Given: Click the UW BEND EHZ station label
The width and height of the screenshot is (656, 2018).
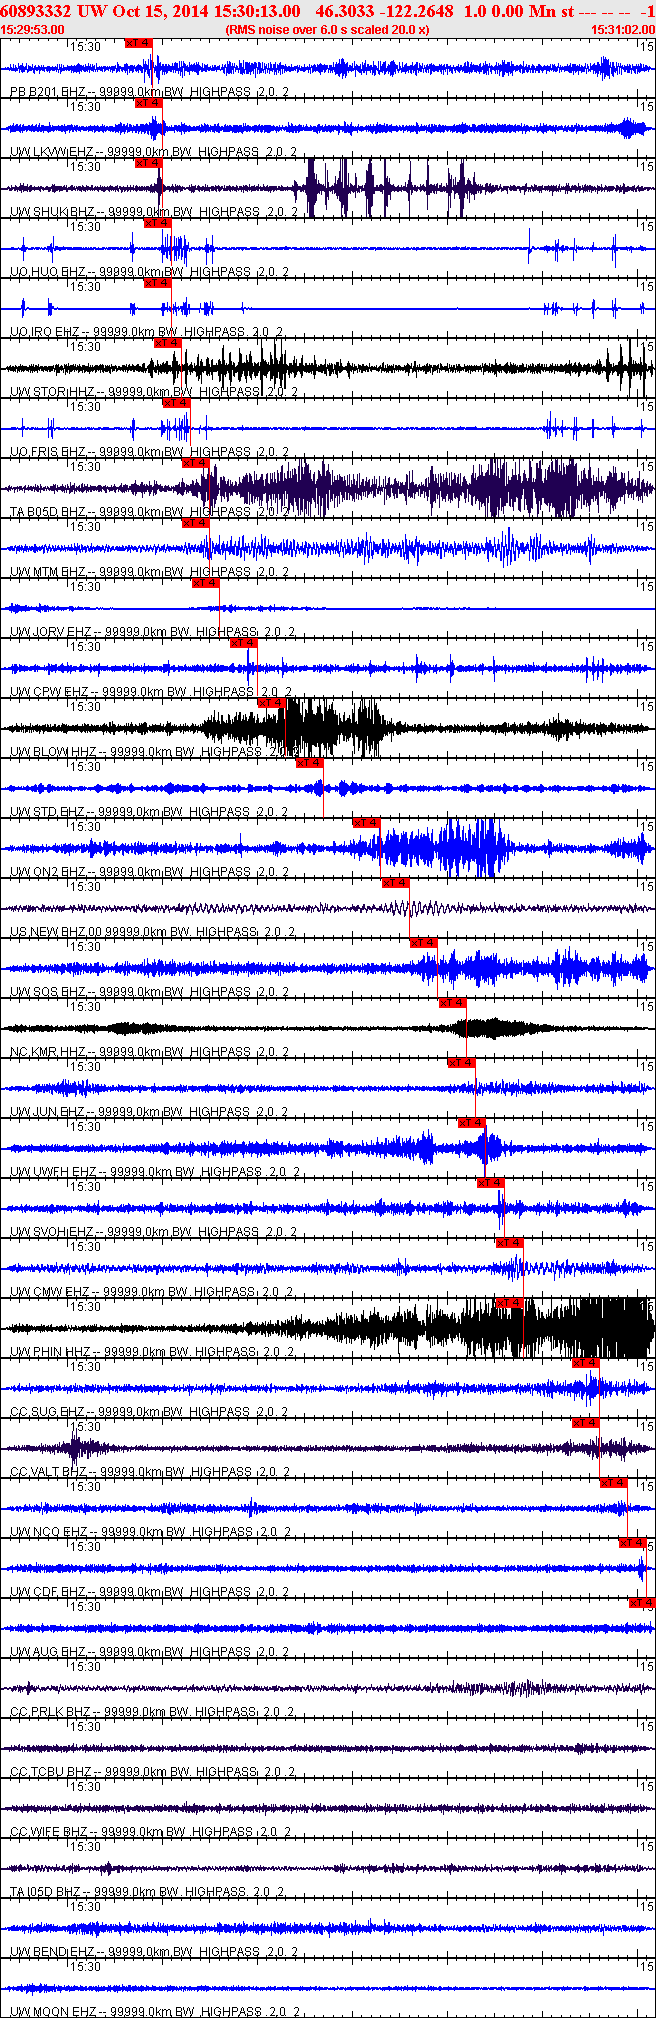Looking at the screenshot, I should pos(52,1952).
